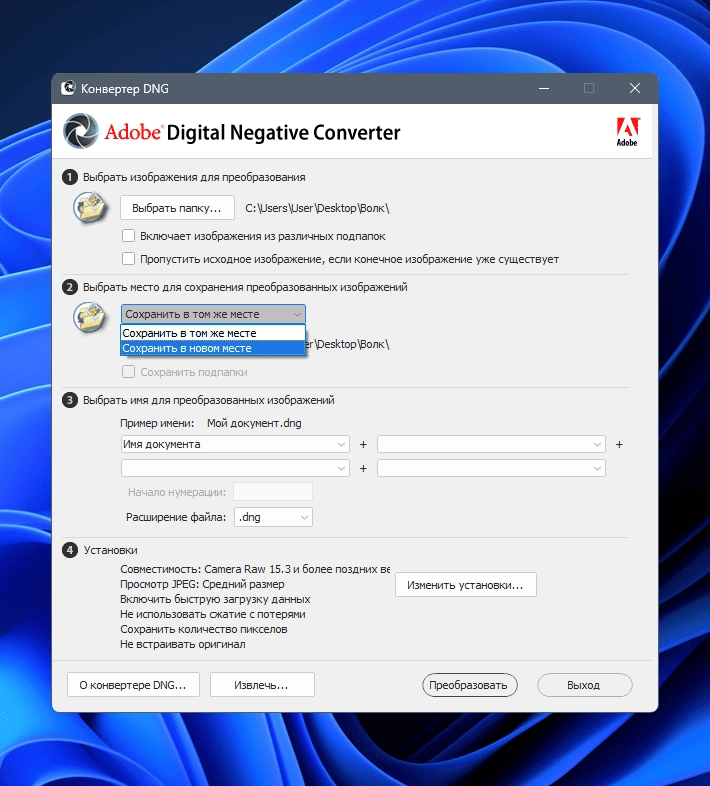The image size is (710, 786).
Task: Check Пропустить исходное изображение option
Action: pyautogui.click(x=129, y=259)
